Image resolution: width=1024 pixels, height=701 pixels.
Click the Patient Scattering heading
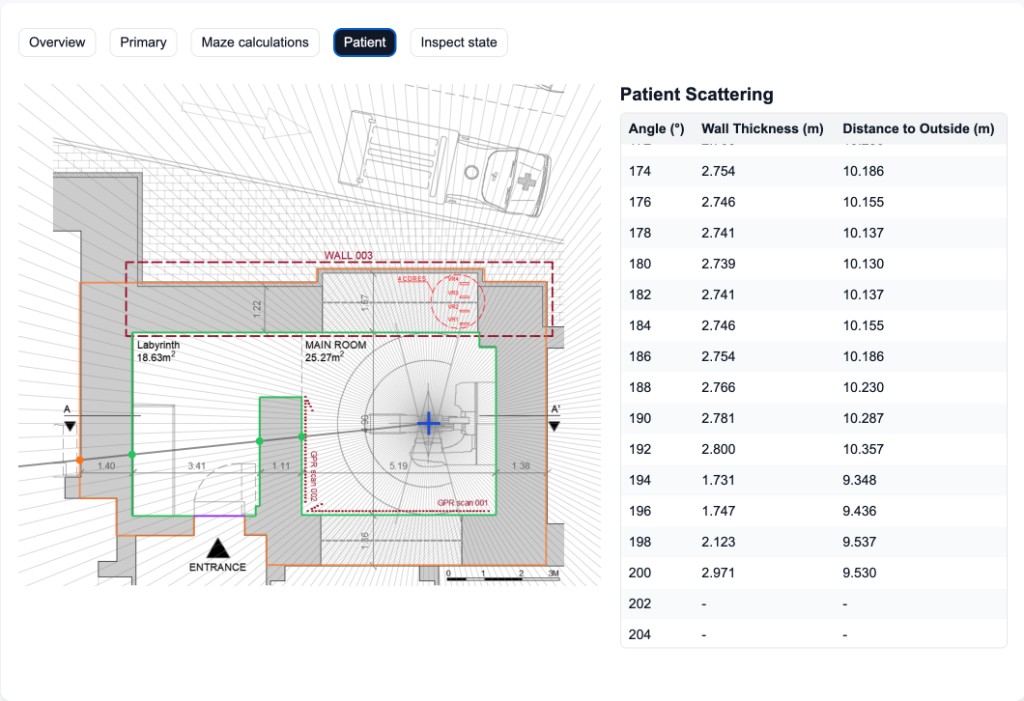point(697,95)
